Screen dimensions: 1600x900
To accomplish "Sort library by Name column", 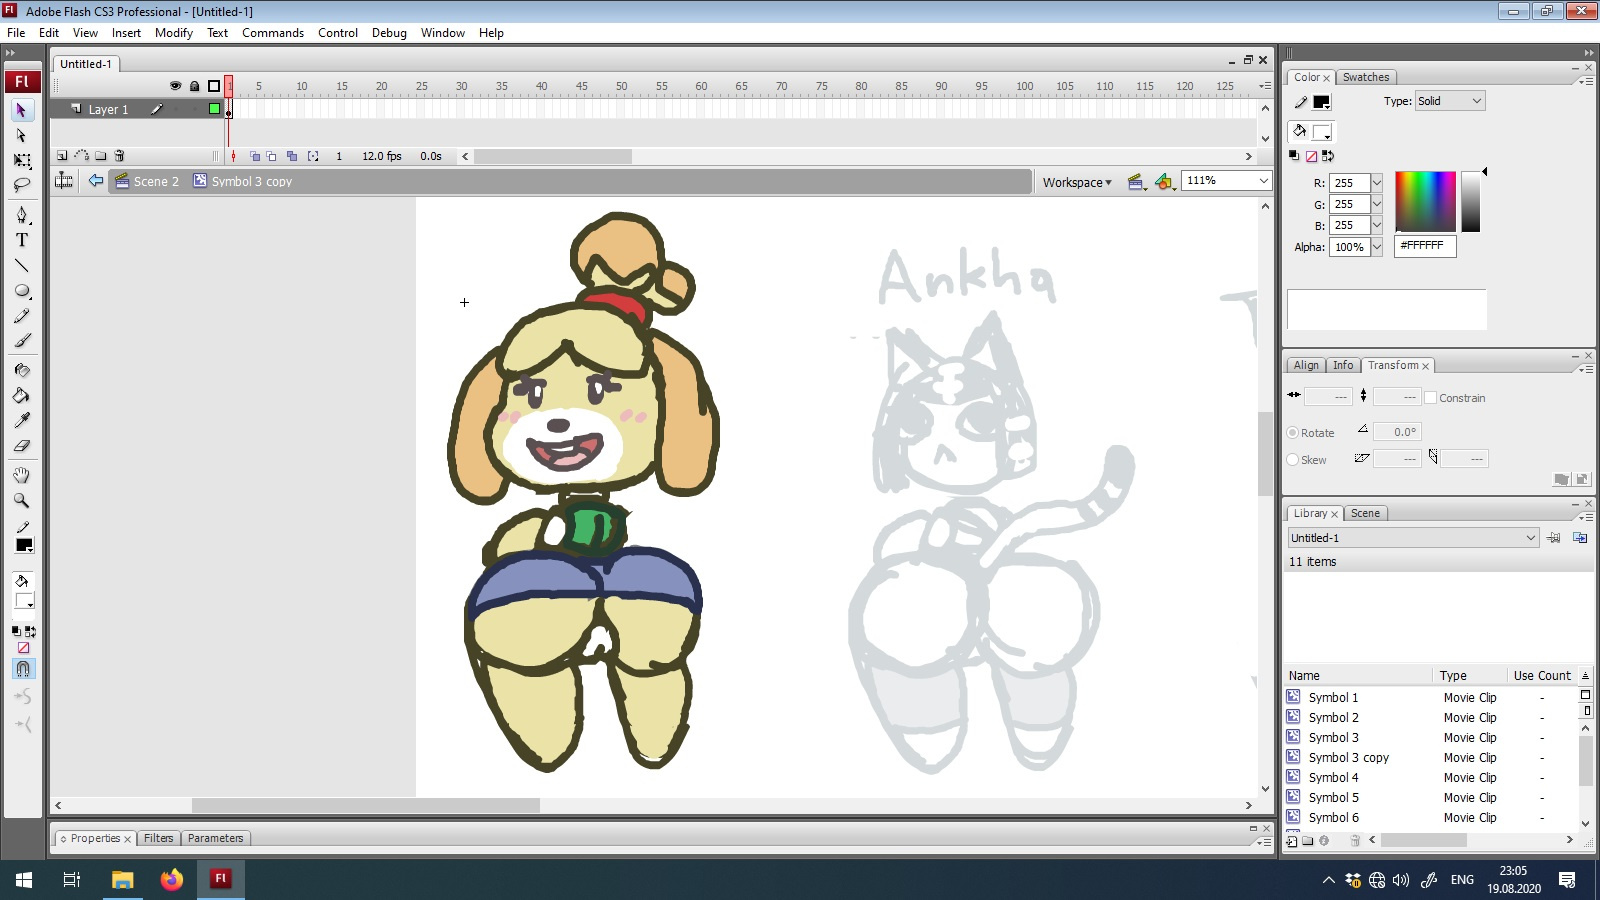I will [x=1358, y=676].
